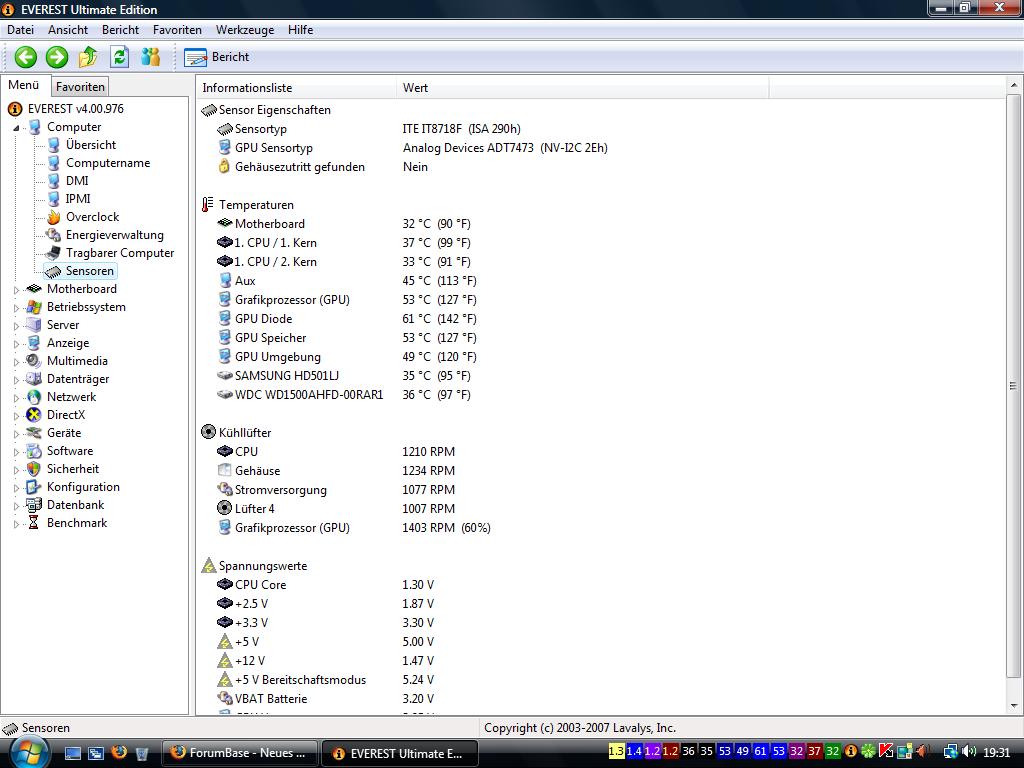Click the green Back arrow toolbar icon
The height and width of the screenshot is (768, 1024).
point(26,57)
